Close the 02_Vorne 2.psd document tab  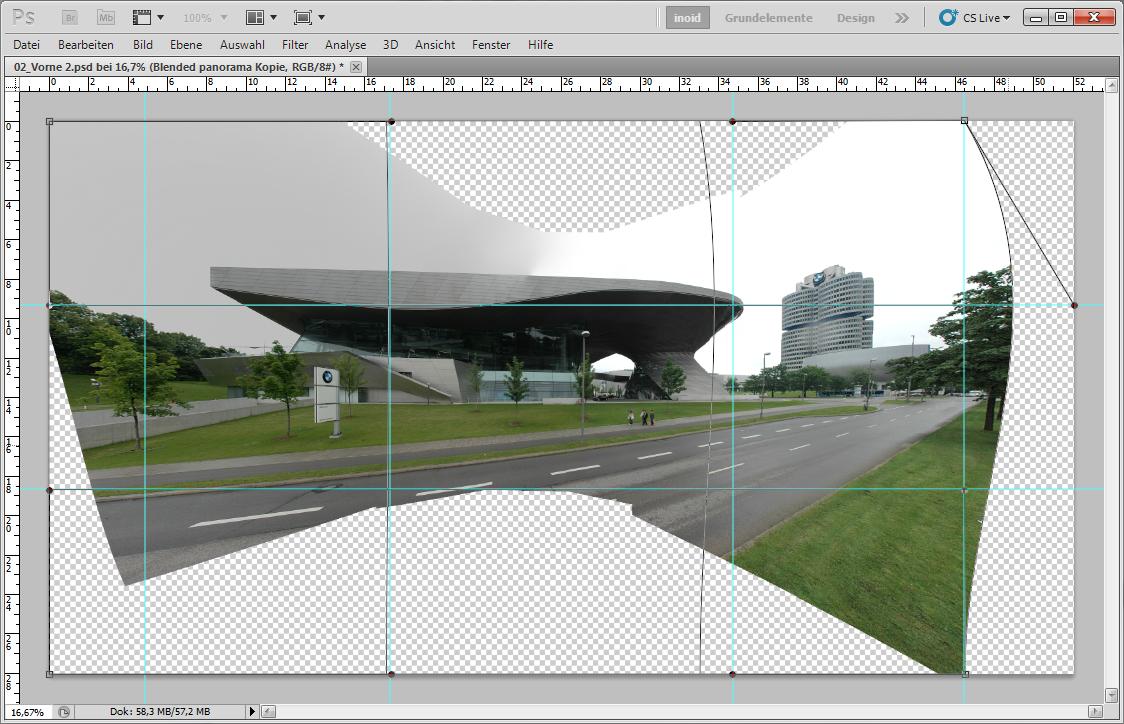click(x=356, y=66)
